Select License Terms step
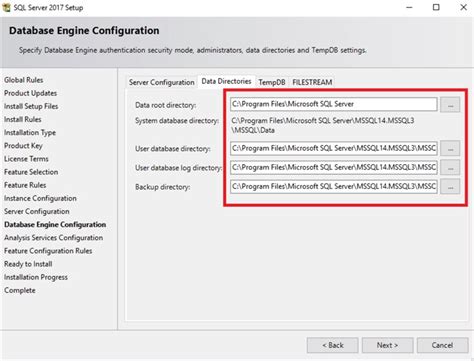This screenshot has width=474, height=361. (26, 159)
